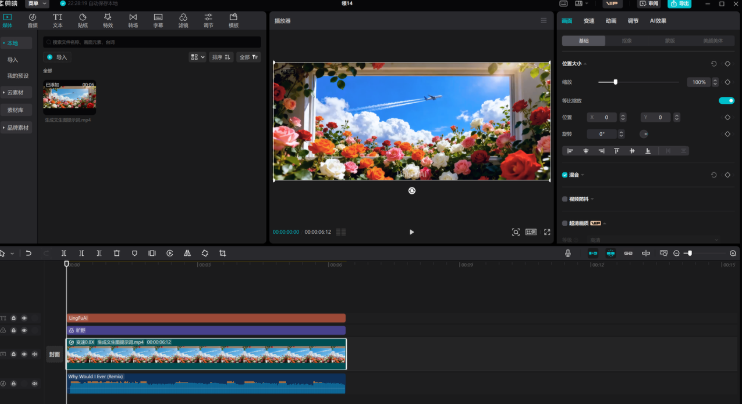Select the imported video thumbnail in media bin
Screen dimensions: 742x404
[x=69, y=98]
